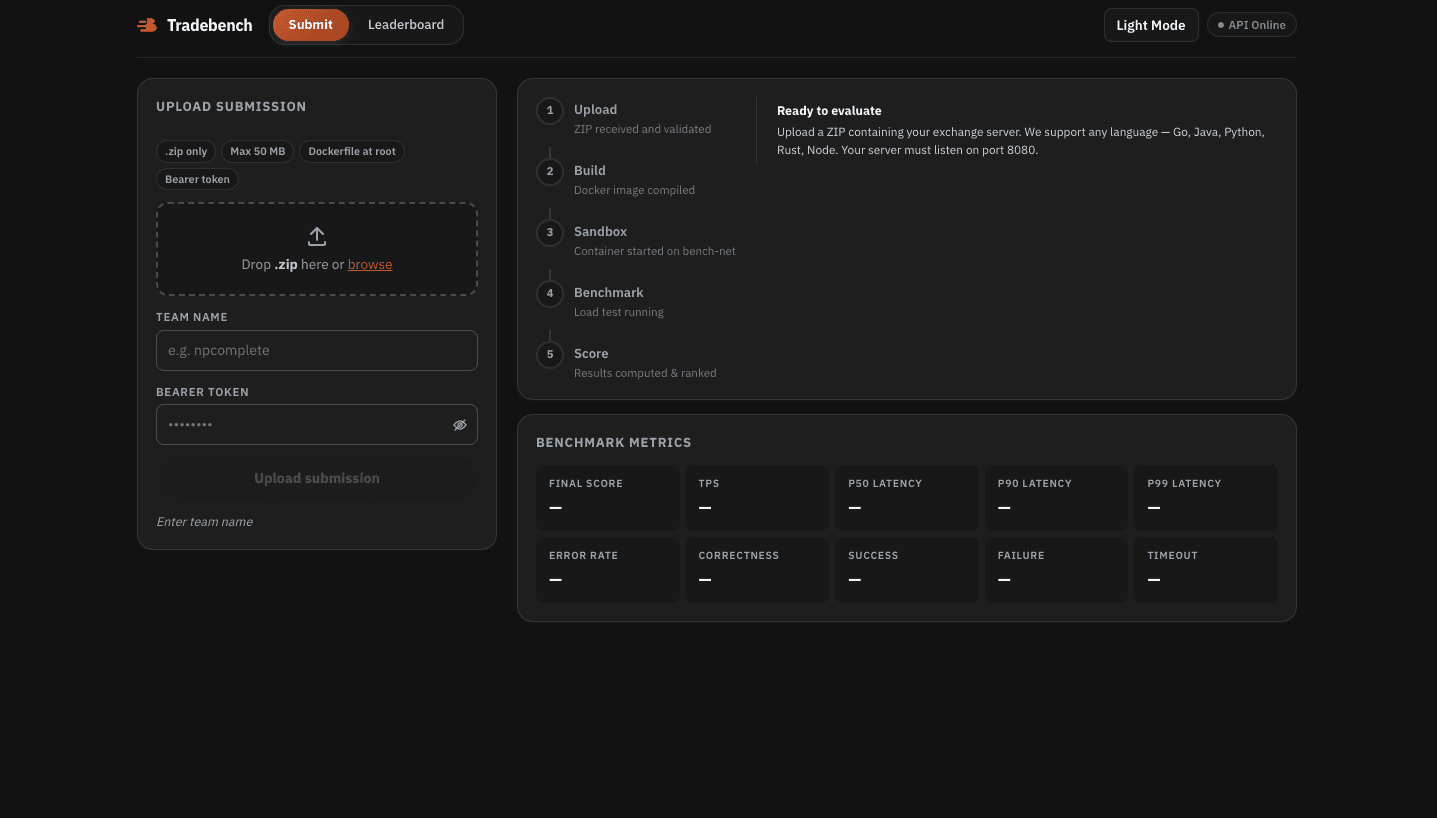Click 'Container started on bench-net' text
Screen dimensions: 1437x818
(655, 251)
